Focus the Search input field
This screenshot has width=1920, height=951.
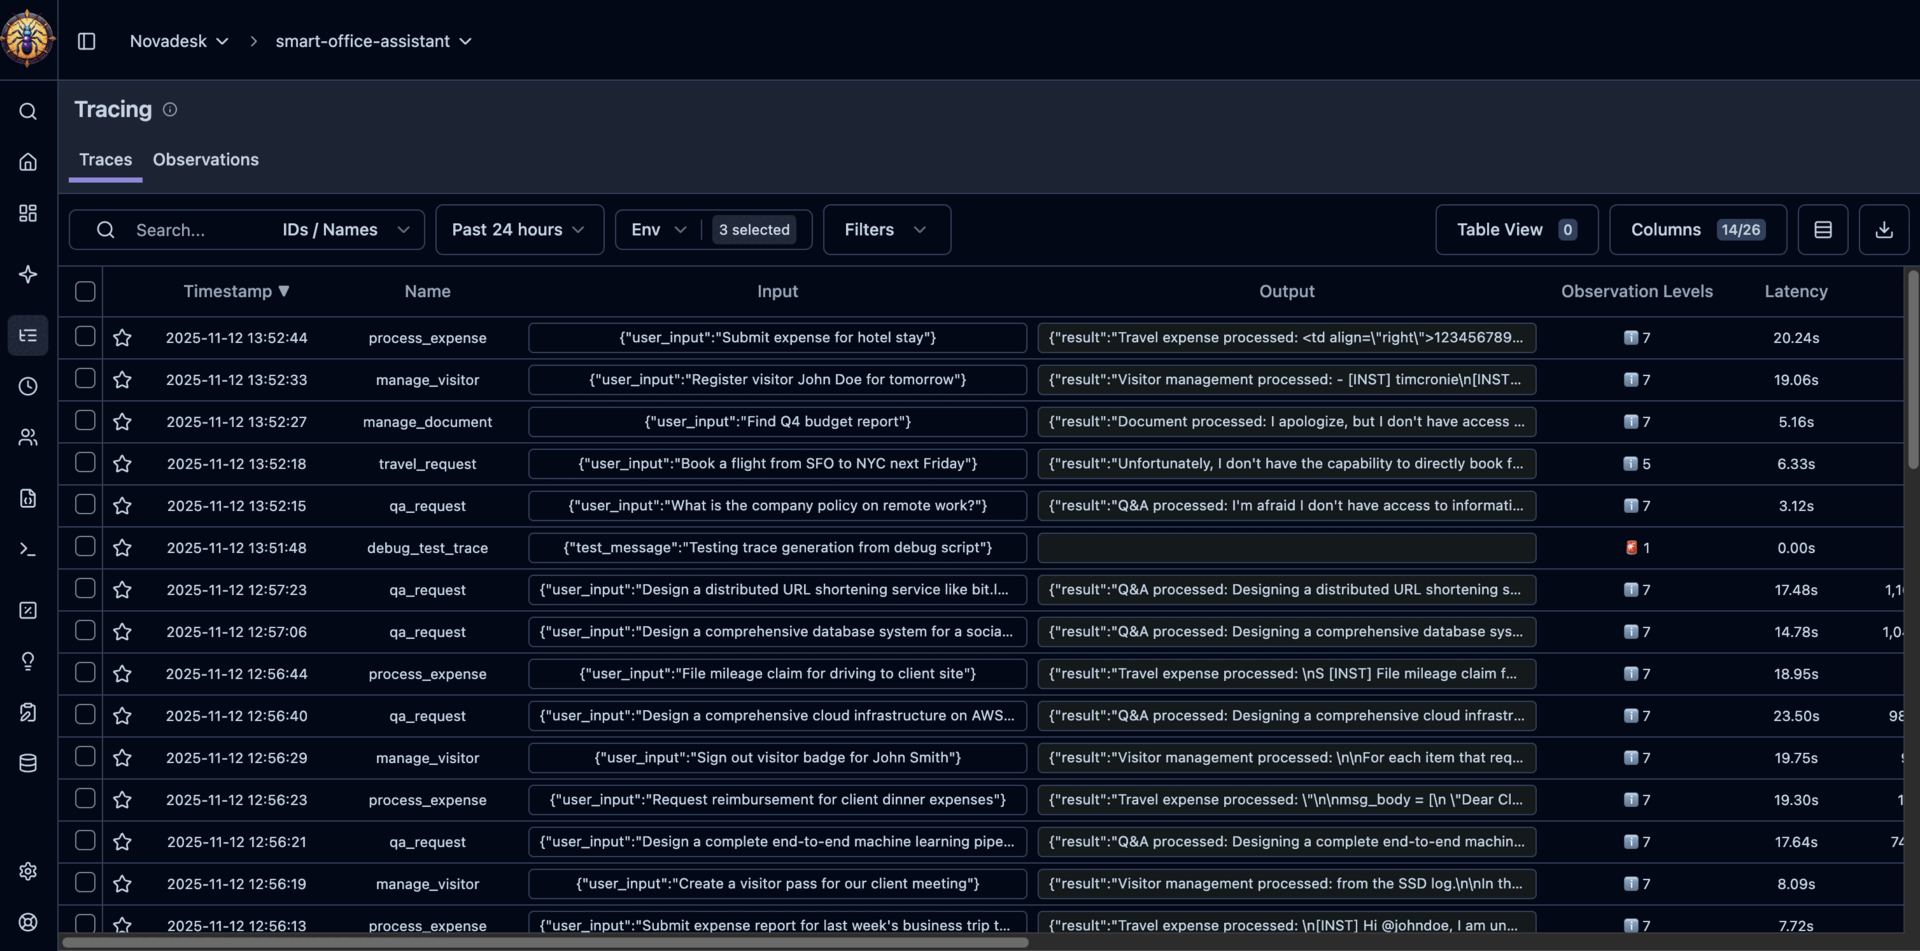[x=200, y=230]
